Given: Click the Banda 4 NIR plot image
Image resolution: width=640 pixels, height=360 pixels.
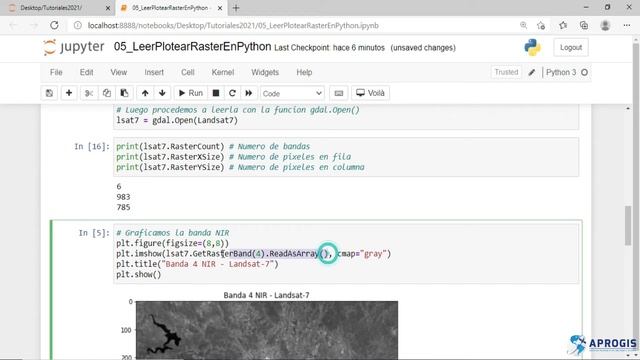Looking at the screenshot, I should (267, 330).
